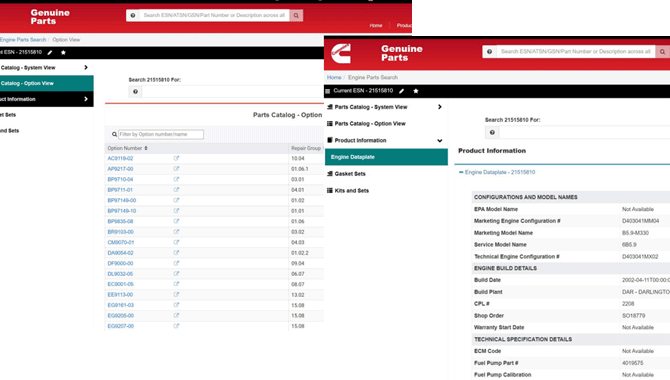Click Repair Group column header
This screenshot has height=380, width=670.
tap(306, 148)
